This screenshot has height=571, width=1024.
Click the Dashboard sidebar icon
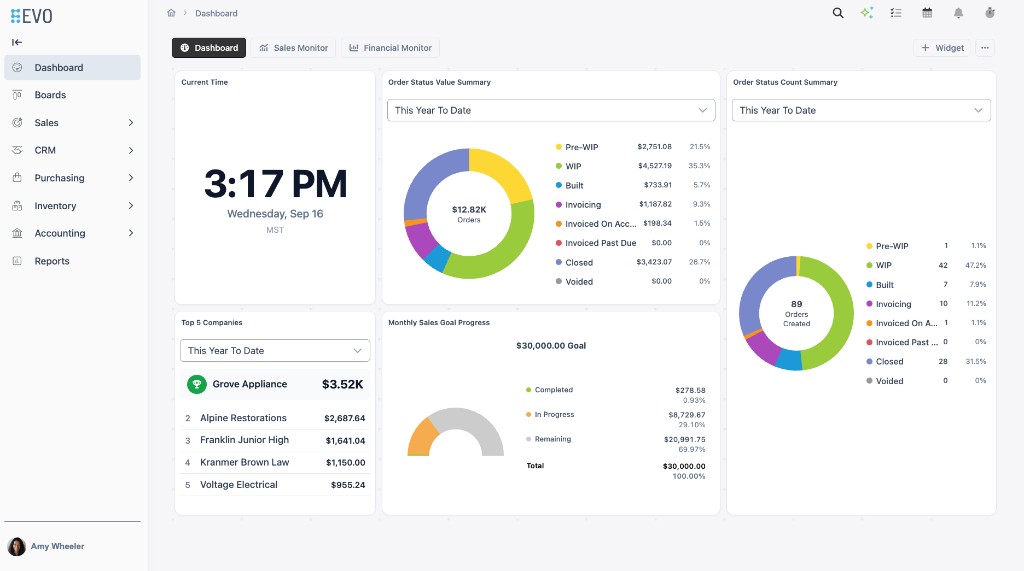[17, 67]
